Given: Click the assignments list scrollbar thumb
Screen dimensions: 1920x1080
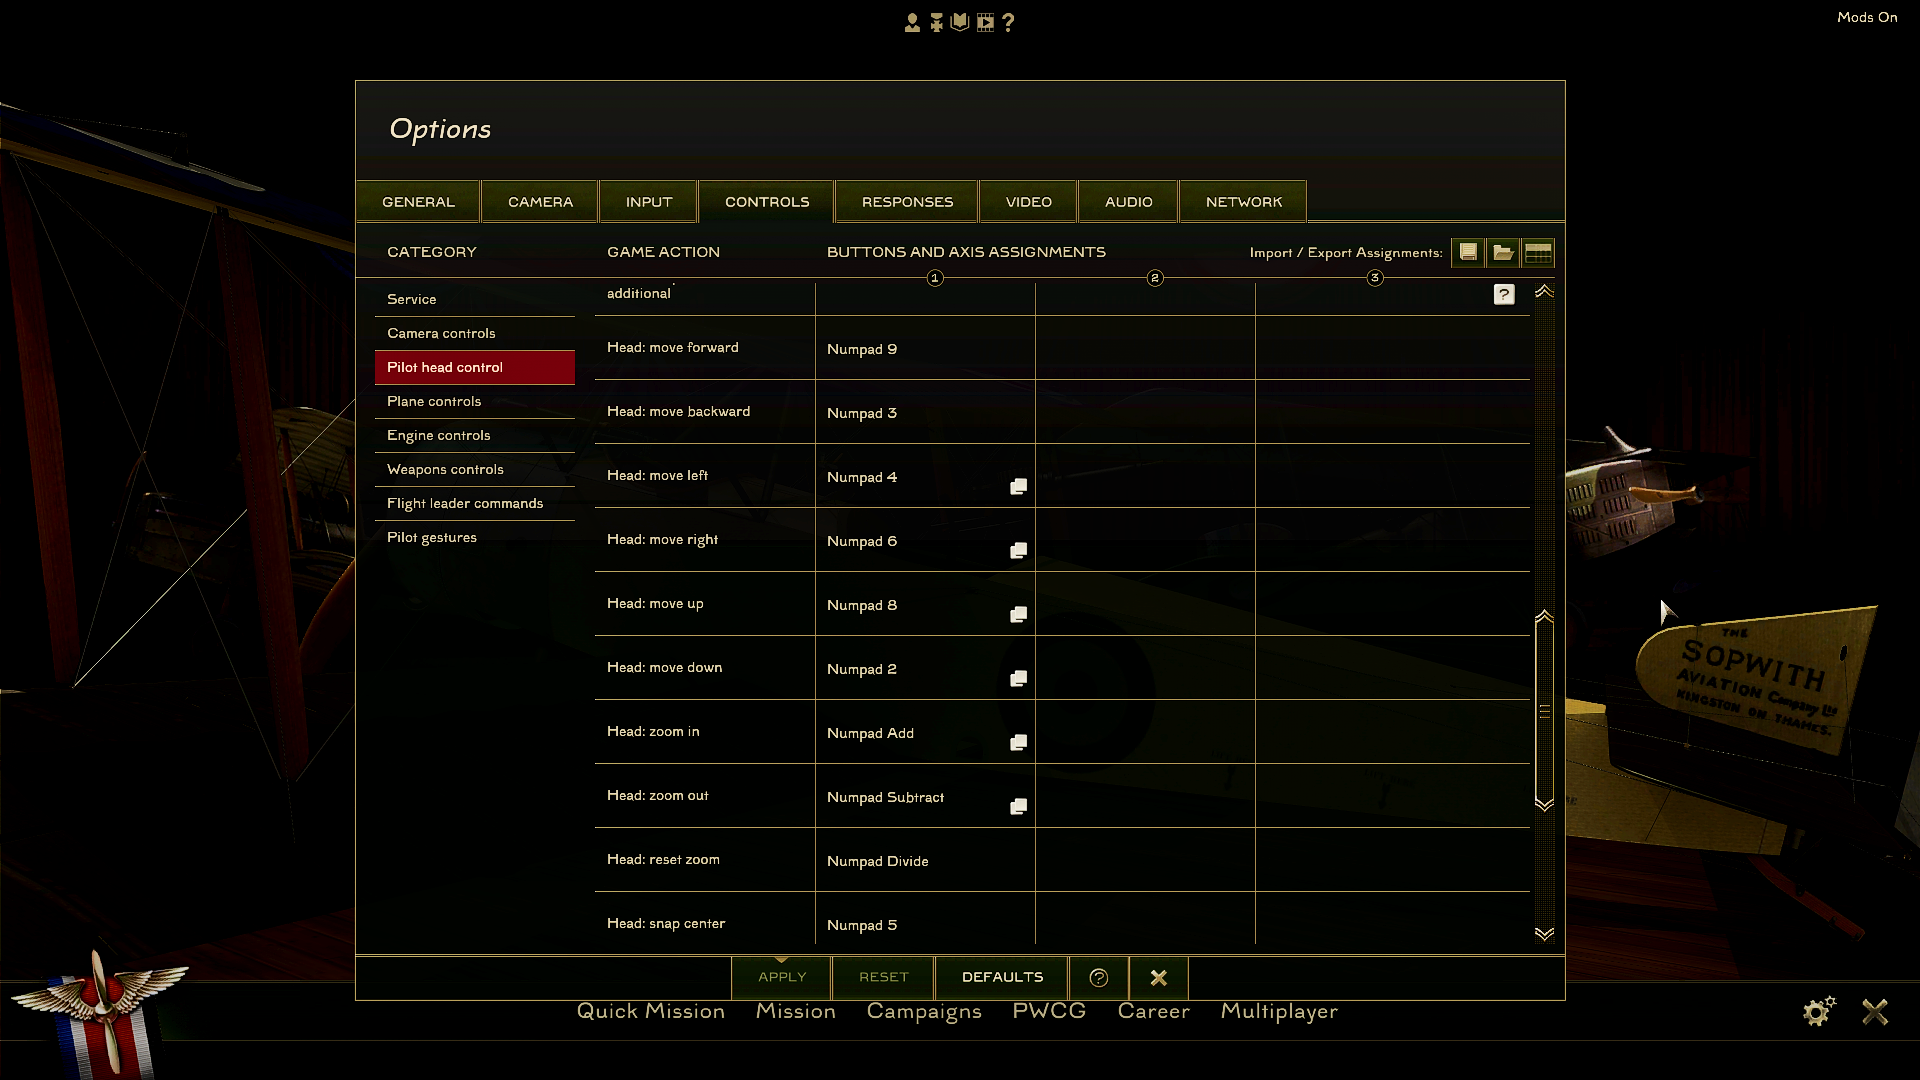Looking at the screenshot, I should 1544,710.
